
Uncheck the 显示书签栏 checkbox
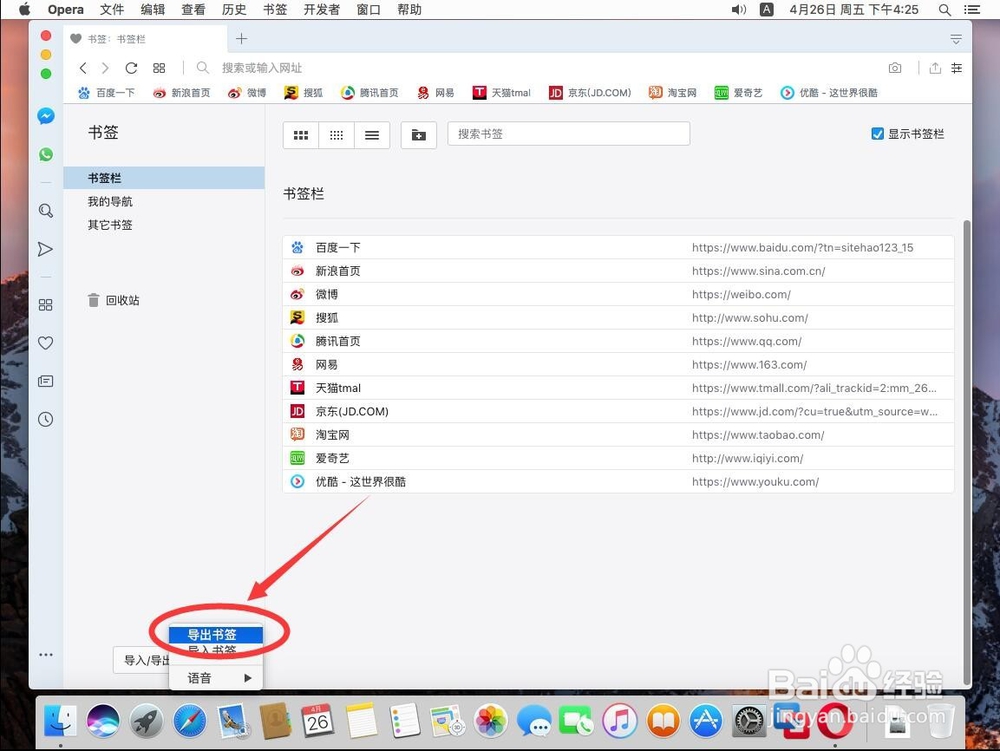click(x=877, y=133)
